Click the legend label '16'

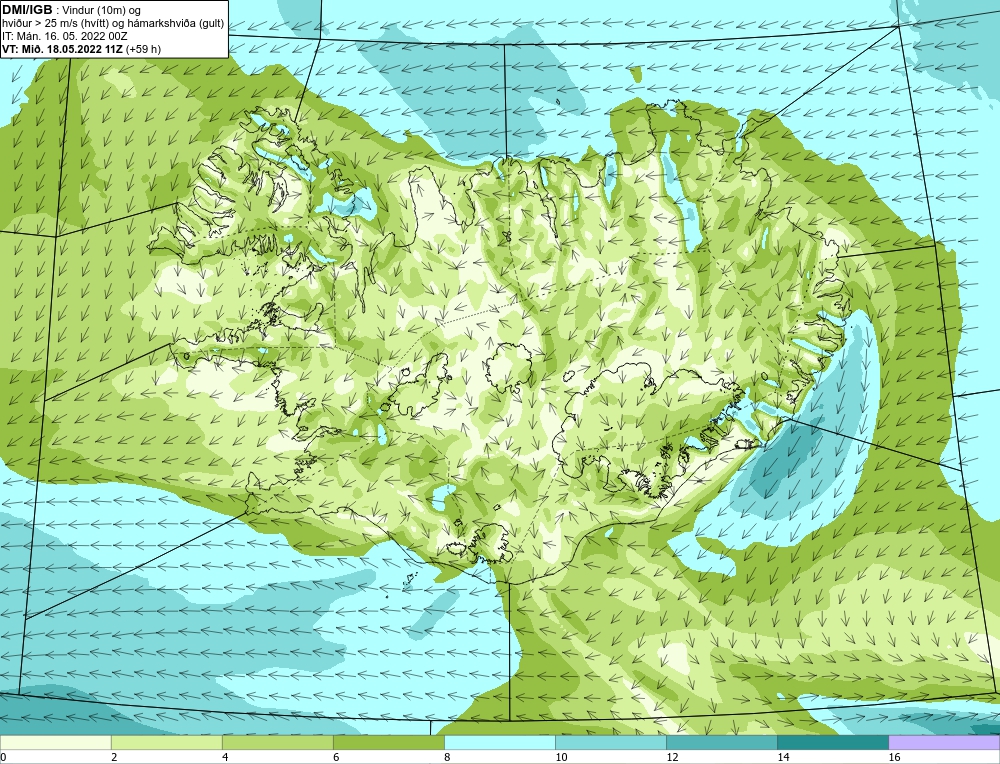pyautogui.click(x=894, y=757)
